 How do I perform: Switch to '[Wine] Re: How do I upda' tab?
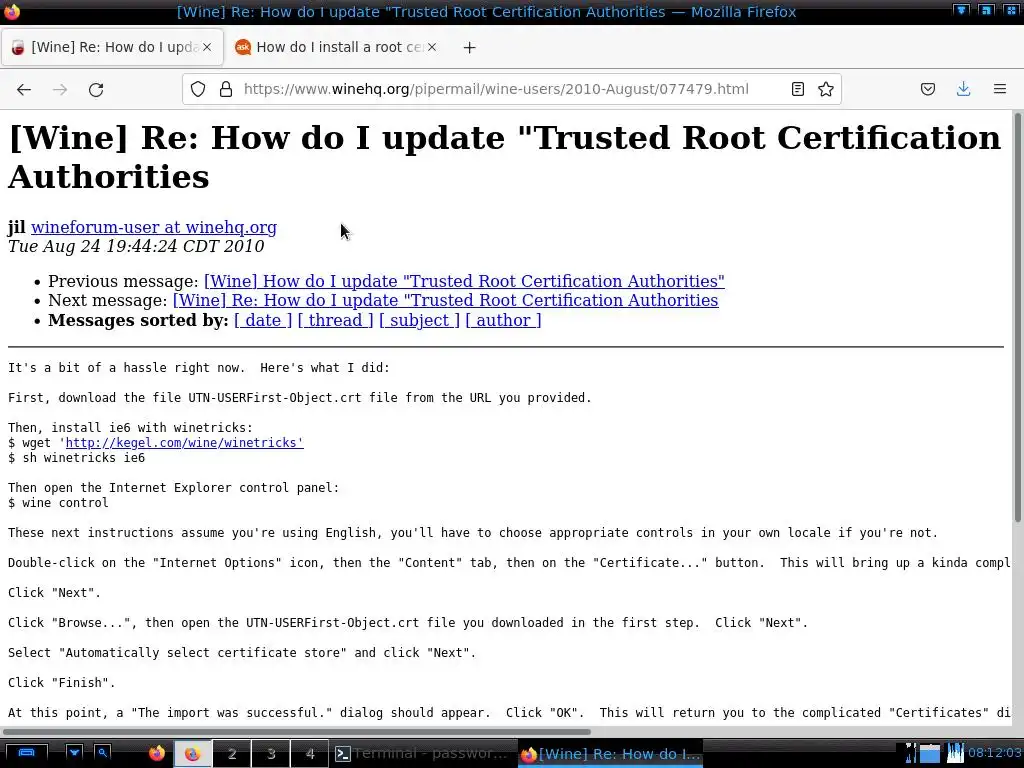[112, 47]
